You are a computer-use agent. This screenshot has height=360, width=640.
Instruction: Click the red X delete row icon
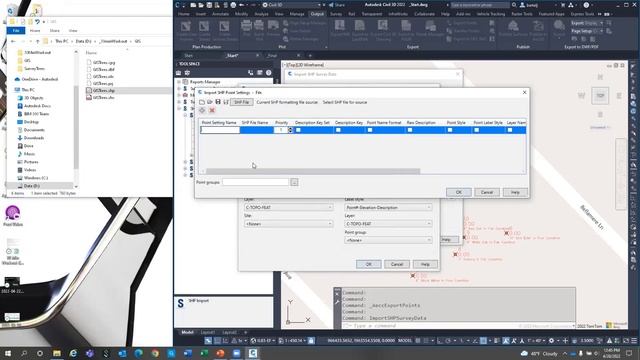tap(212, 110)
